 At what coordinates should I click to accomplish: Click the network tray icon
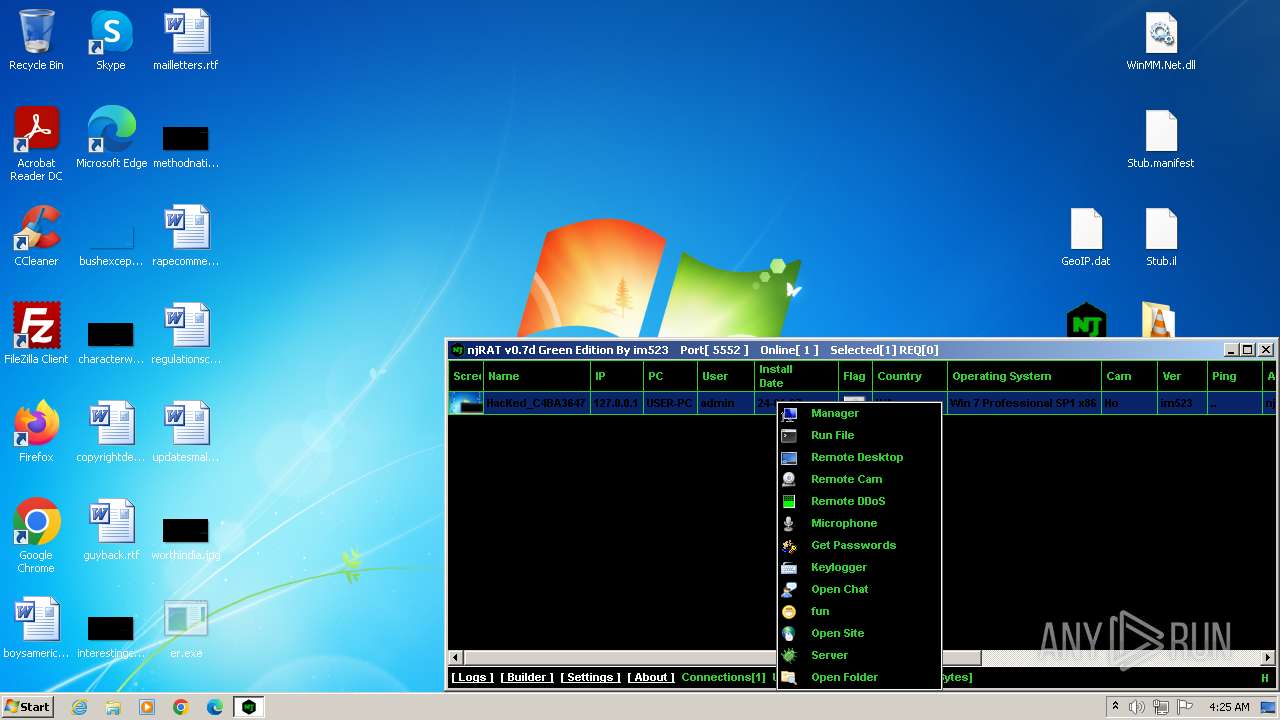1161,707
